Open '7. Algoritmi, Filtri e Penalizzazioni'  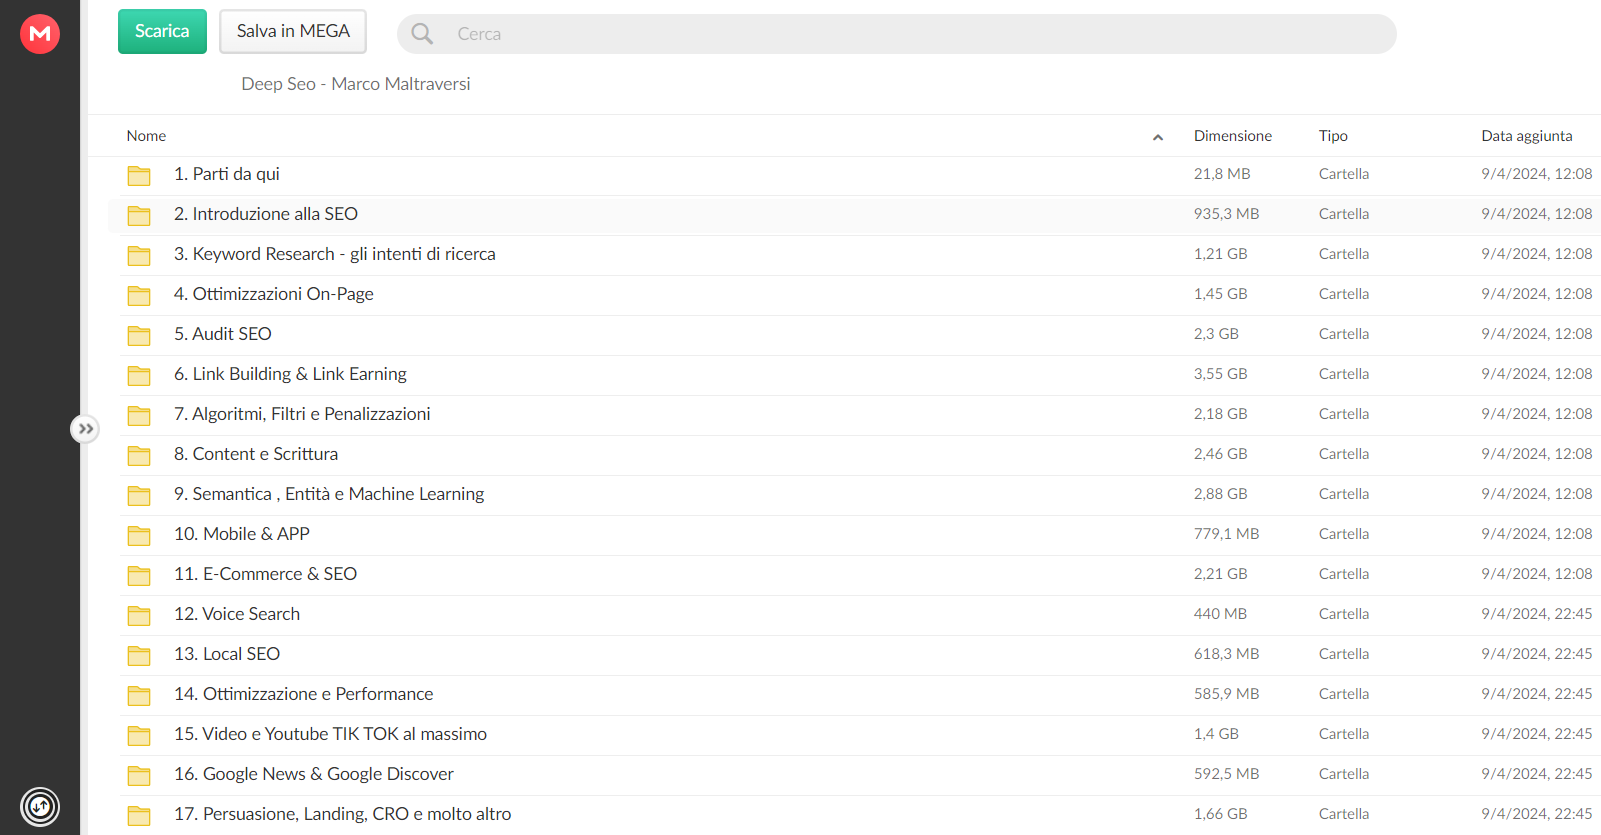pyautogui.click(x=302, y=414)
